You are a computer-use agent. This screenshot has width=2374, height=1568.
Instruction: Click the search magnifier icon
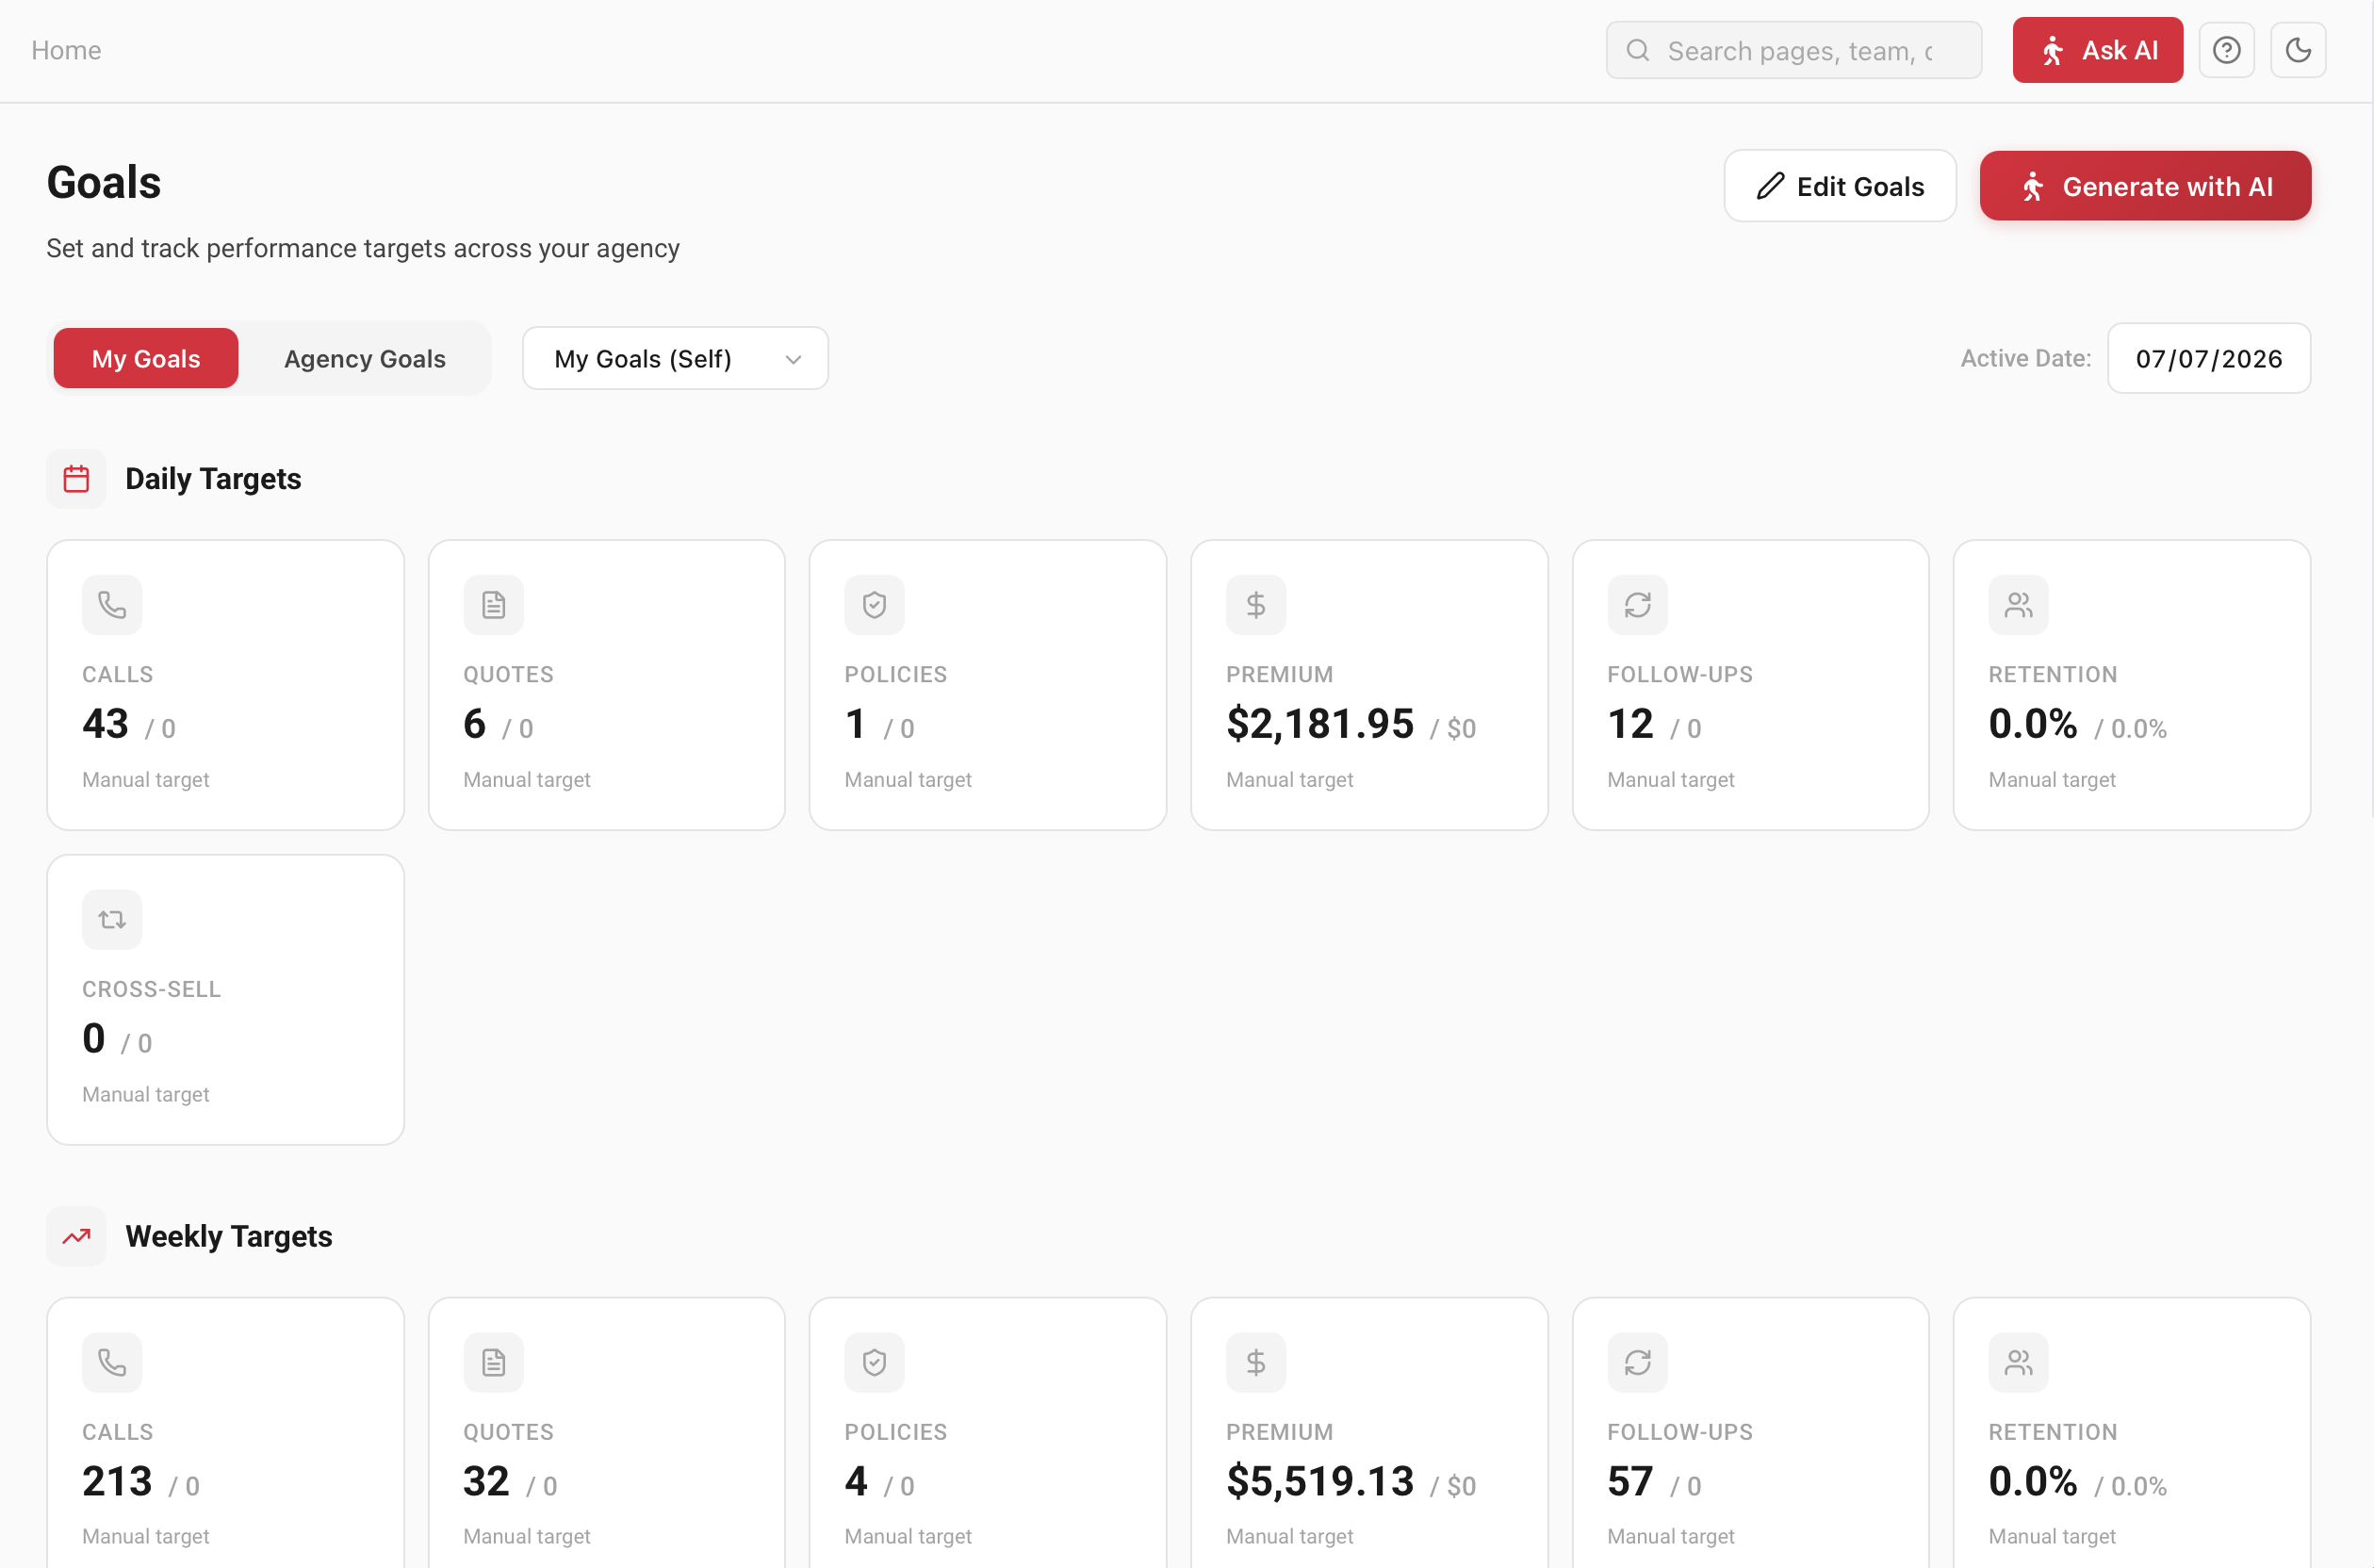tap(1637, 50)
